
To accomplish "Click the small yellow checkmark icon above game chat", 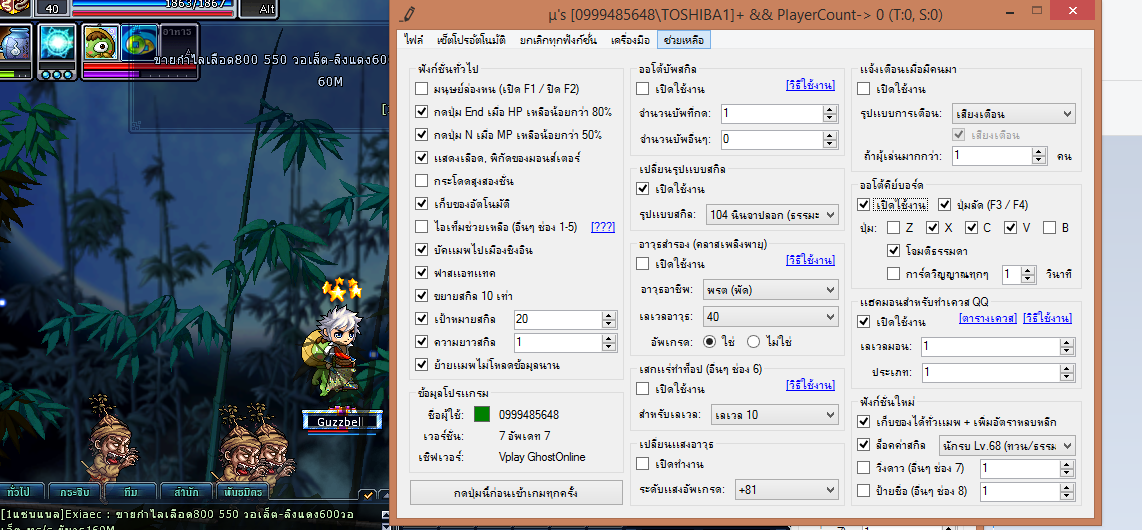I will (369, 495).
